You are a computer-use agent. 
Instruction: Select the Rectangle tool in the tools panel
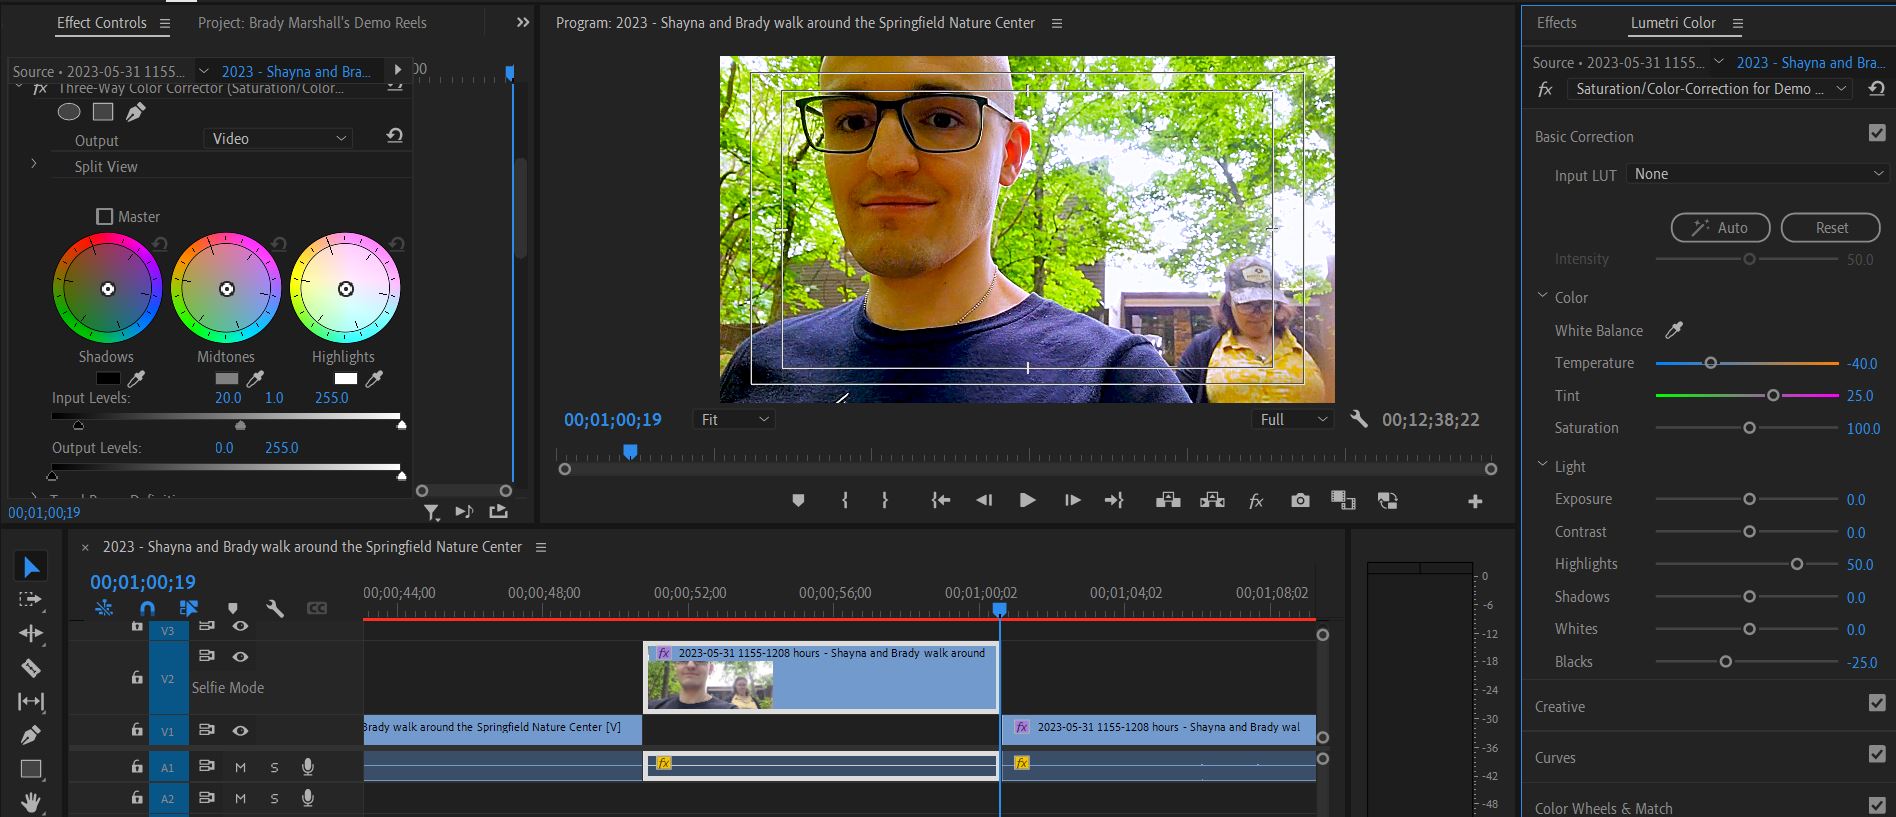coord(31,769)
